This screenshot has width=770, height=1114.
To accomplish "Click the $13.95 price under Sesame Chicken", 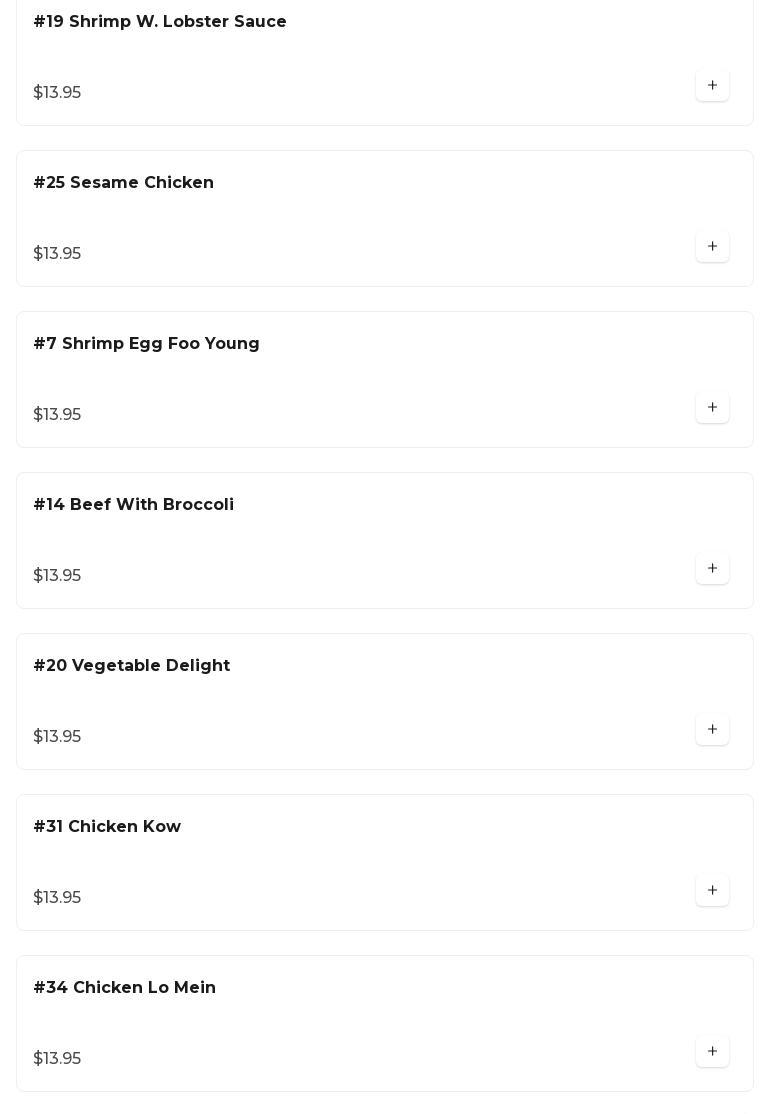I will (x=57, y=254).
